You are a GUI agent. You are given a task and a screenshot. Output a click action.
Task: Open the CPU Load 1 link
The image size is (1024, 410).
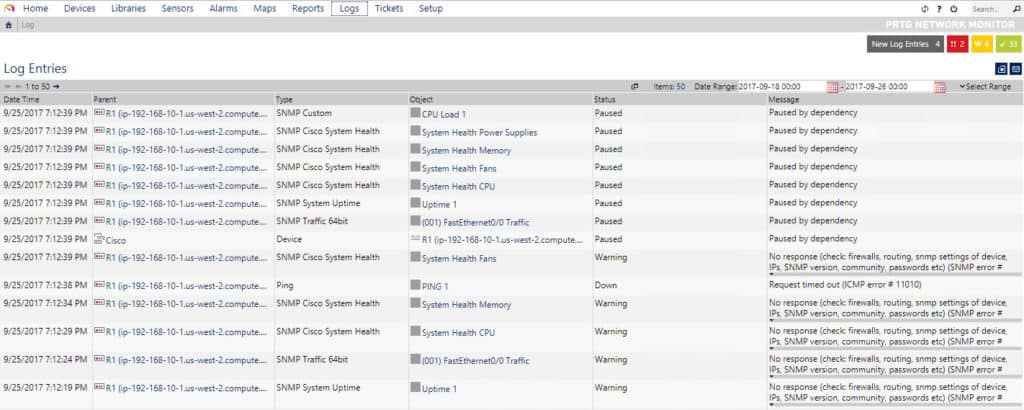[x=444, y=114]
